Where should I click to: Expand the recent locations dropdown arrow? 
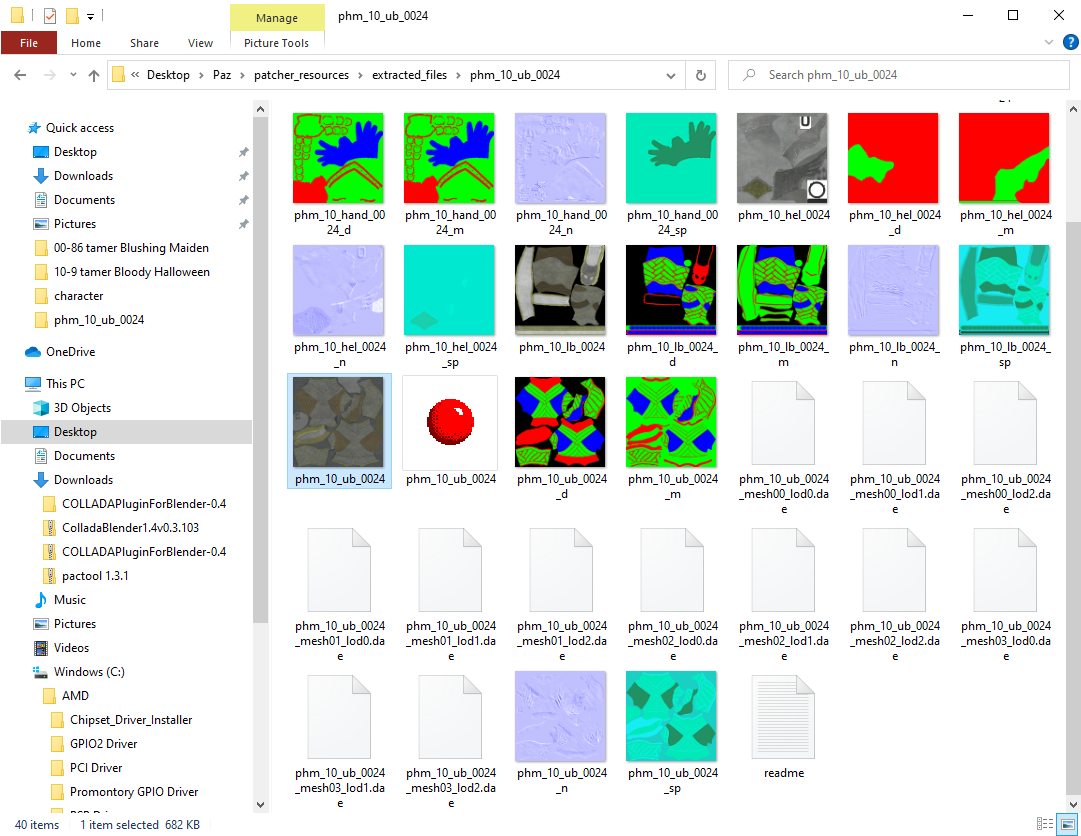[72, 75]
